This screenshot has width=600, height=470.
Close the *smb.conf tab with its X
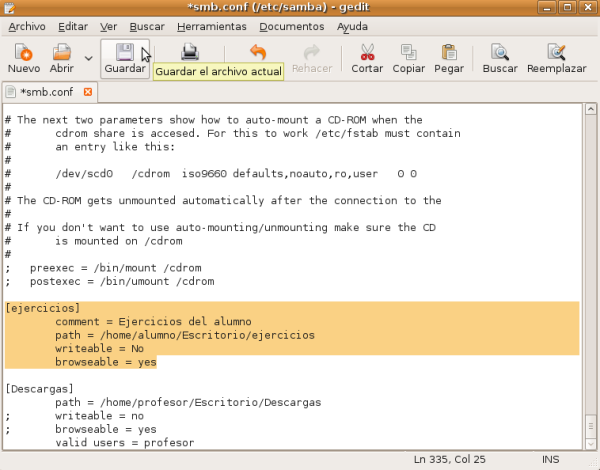tap(87, 92)
